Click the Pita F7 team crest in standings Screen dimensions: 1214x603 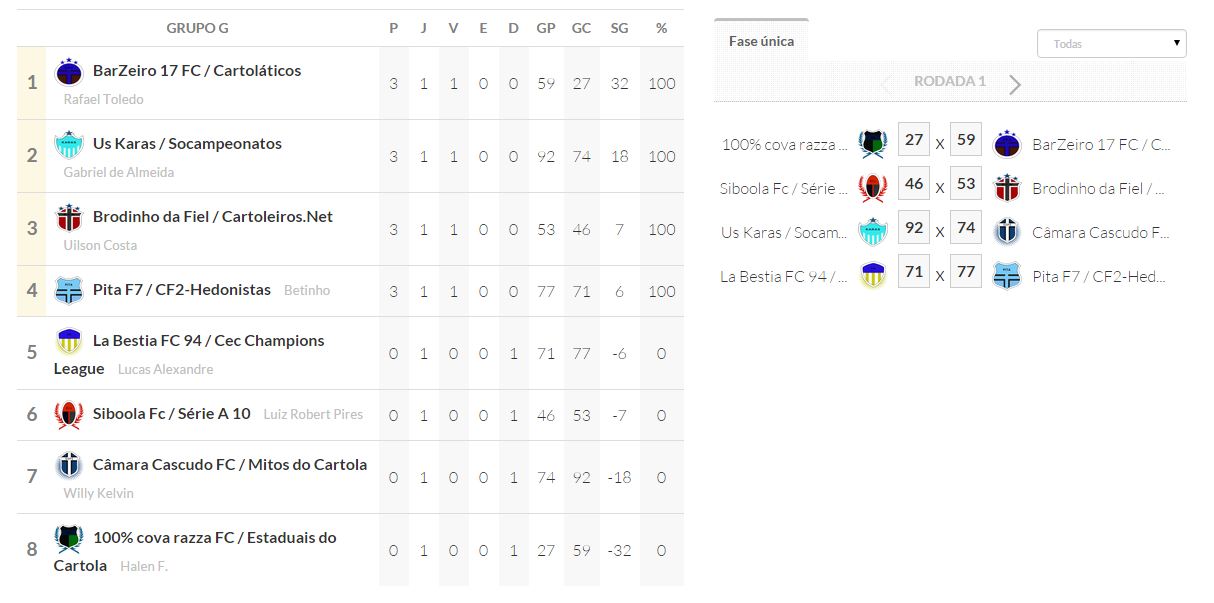tap(68, 290)
